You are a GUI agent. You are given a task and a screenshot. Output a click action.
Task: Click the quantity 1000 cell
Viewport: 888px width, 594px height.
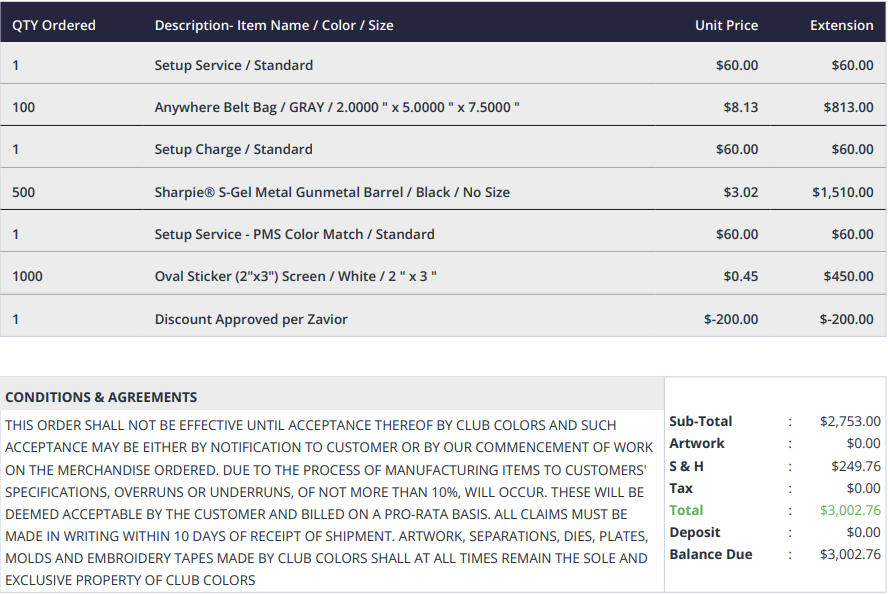click(x=27, y=276)
